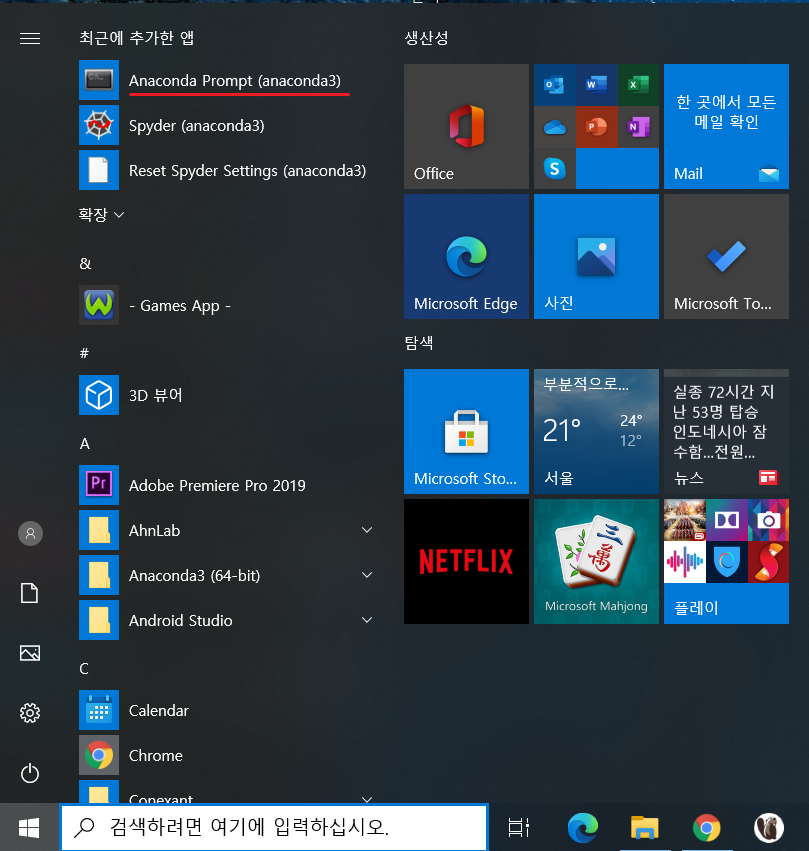Click the 최근에 추가한 앱 heading
Screen dimensions: 809x851
pyautogui.click(x=136, y=37)
